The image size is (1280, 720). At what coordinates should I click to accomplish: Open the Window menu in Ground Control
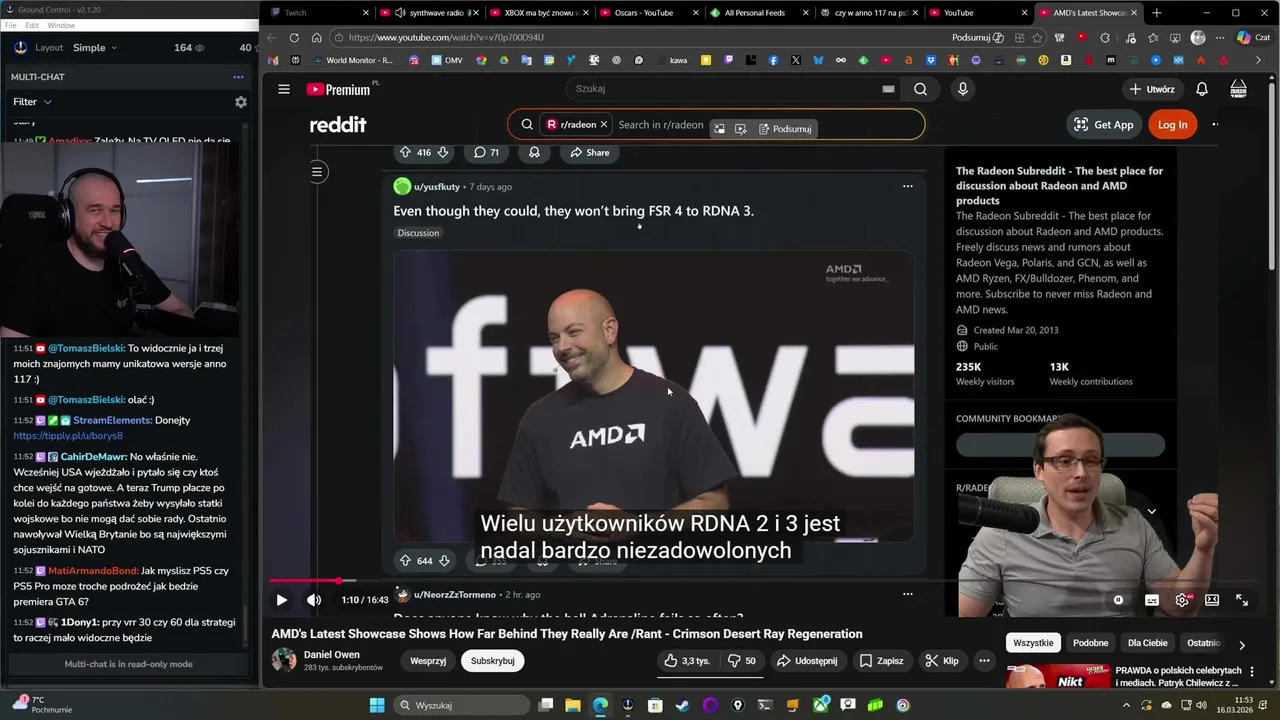click(x=61, y=25)
